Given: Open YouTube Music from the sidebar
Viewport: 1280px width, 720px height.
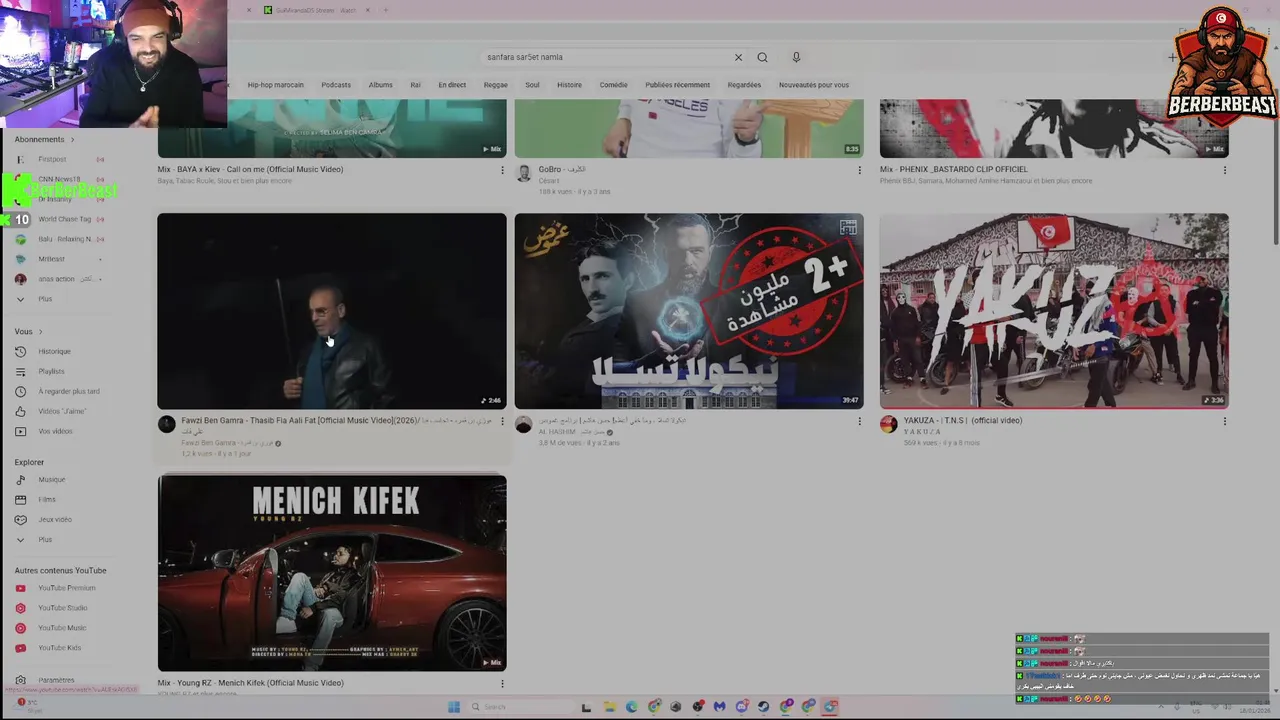Looking at the screenshot, I should [x=52, y=628].
